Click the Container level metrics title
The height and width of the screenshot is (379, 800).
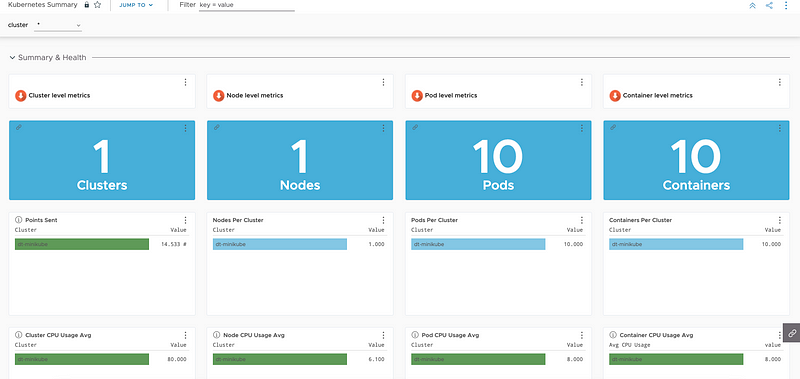point(658,95)
